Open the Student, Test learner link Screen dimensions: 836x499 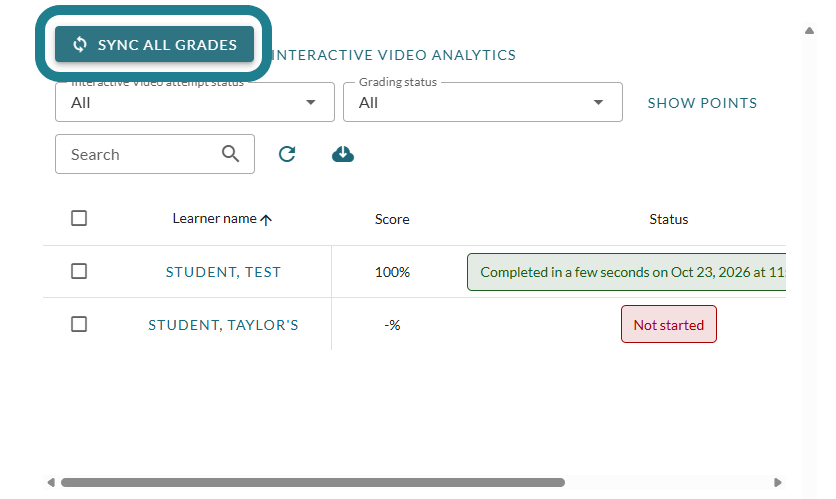pos(223,272)
